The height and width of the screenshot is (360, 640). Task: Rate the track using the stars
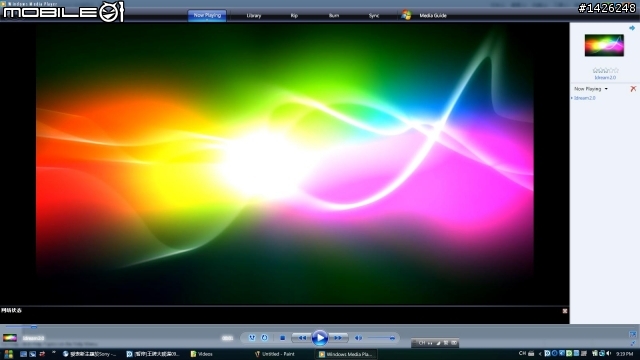click(605, 71)
